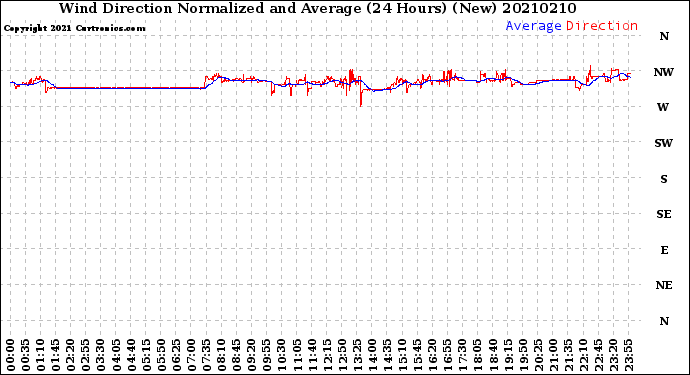
Task: Click the 11:40 time label
Action: (x=312, y=355)
